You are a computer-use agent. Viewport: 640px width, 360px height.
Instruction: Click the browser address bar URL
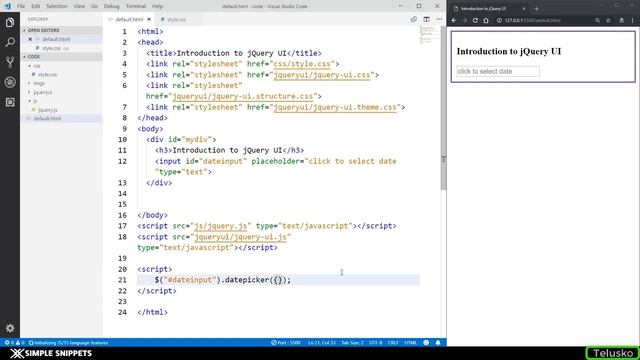(532, 20)
